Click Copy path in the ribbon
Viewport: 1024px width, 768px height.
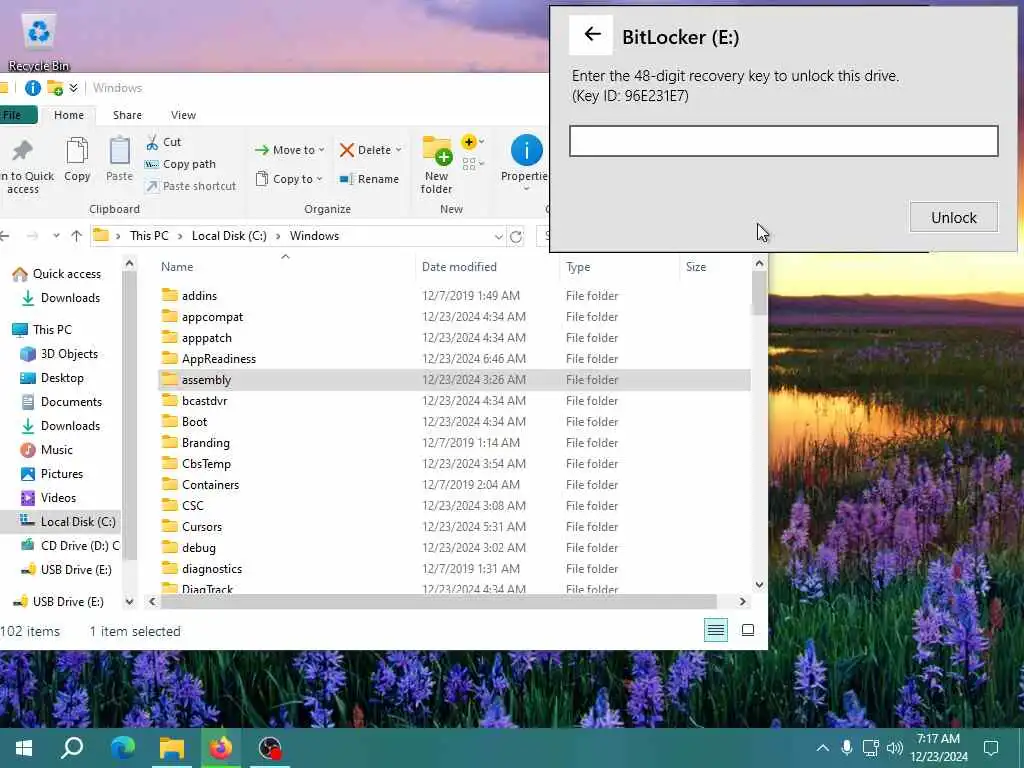tap(180, 164)
